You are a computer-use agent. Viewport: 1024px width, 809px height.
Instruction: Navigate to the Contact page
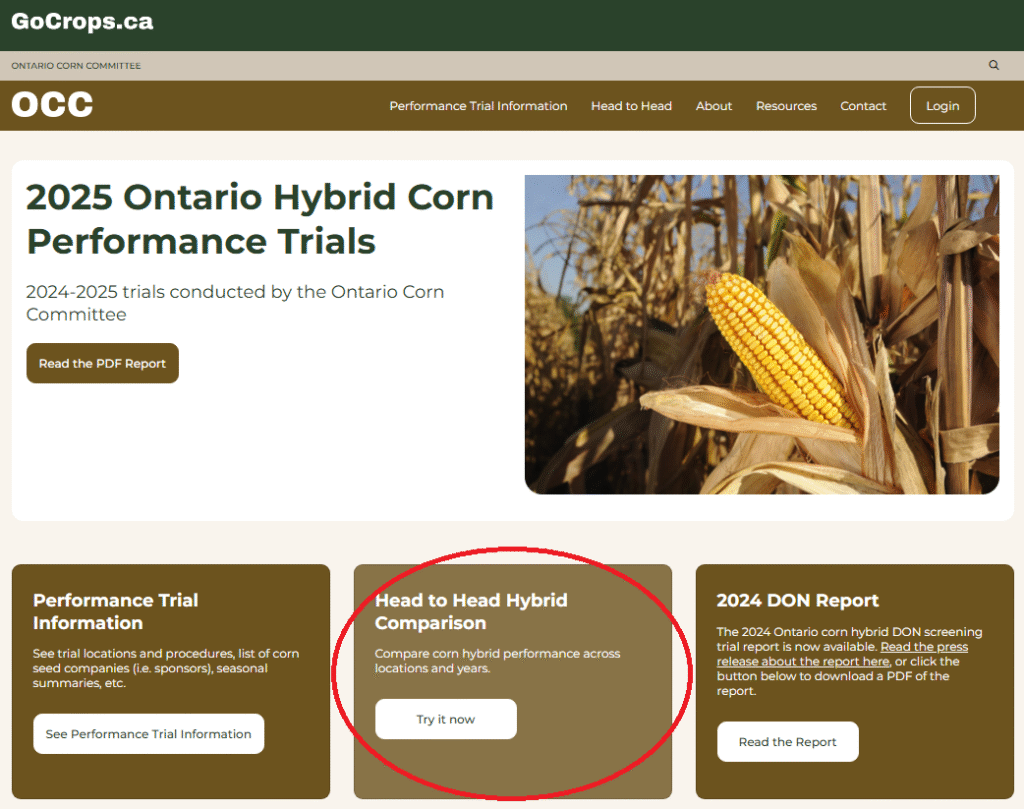(x=863, y=106)
